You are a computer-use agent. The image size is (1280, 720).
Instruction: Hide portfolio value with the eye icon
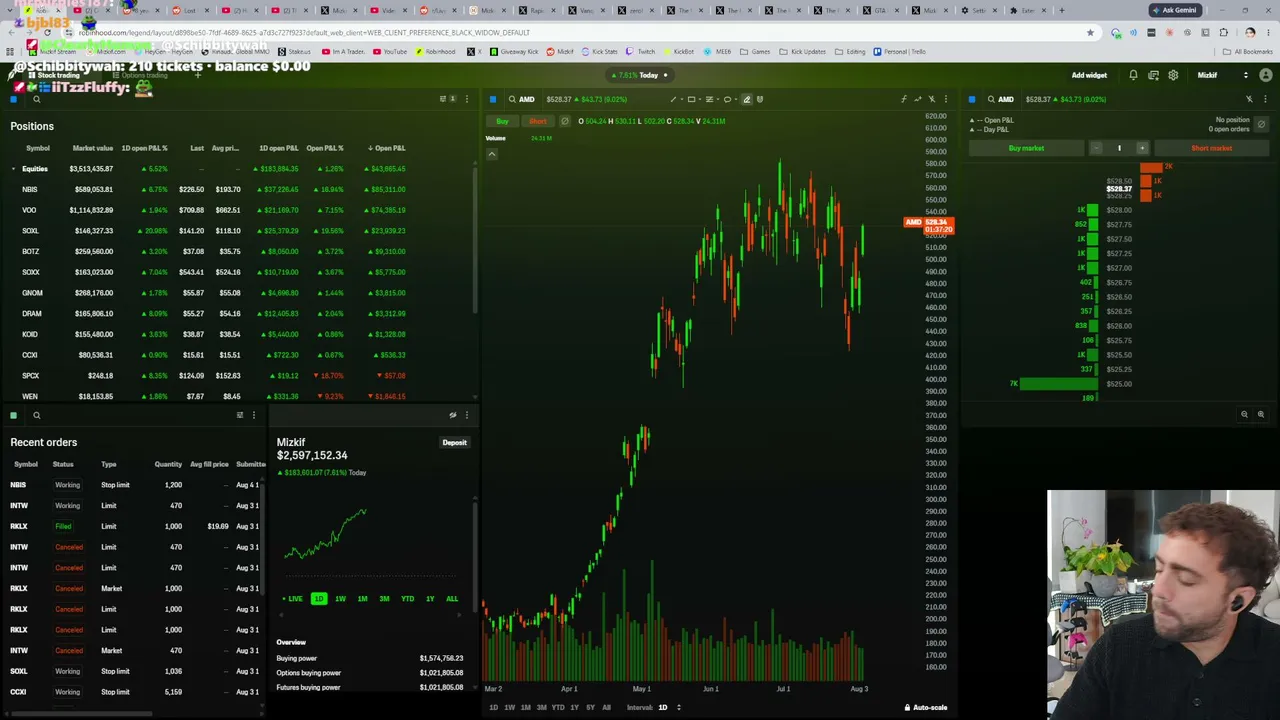453,415
